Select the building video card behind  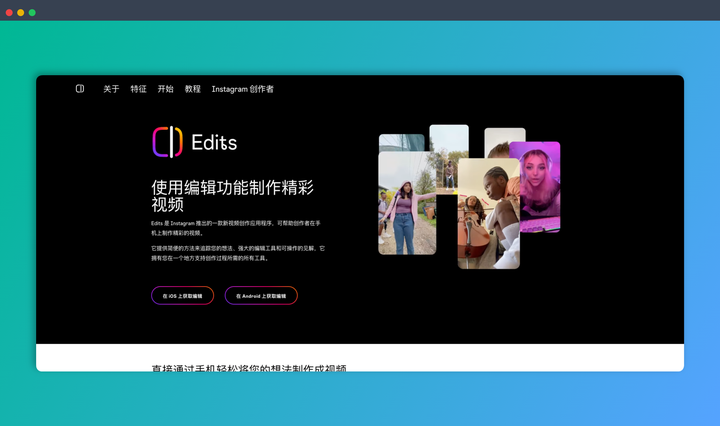[401, 143]
